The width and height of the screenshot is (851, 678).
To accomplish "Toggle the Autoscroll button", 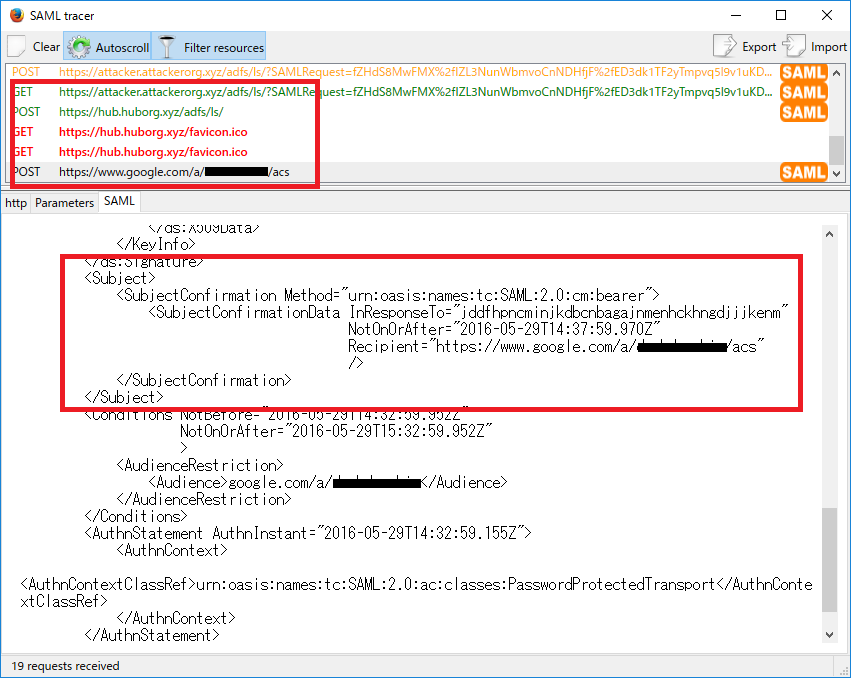I will [x=107, y=47].
